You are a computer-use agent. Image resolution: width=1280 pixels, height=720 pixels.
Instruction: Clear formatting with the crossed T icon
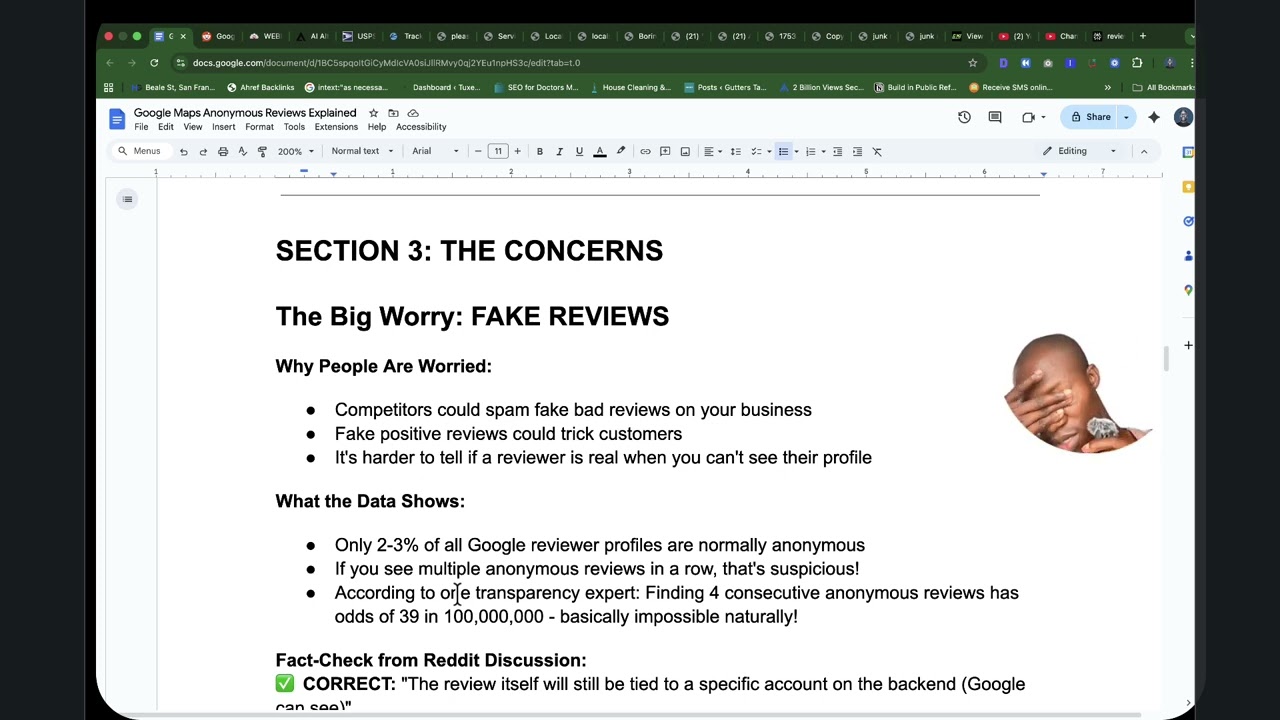(x=877, y=151)
